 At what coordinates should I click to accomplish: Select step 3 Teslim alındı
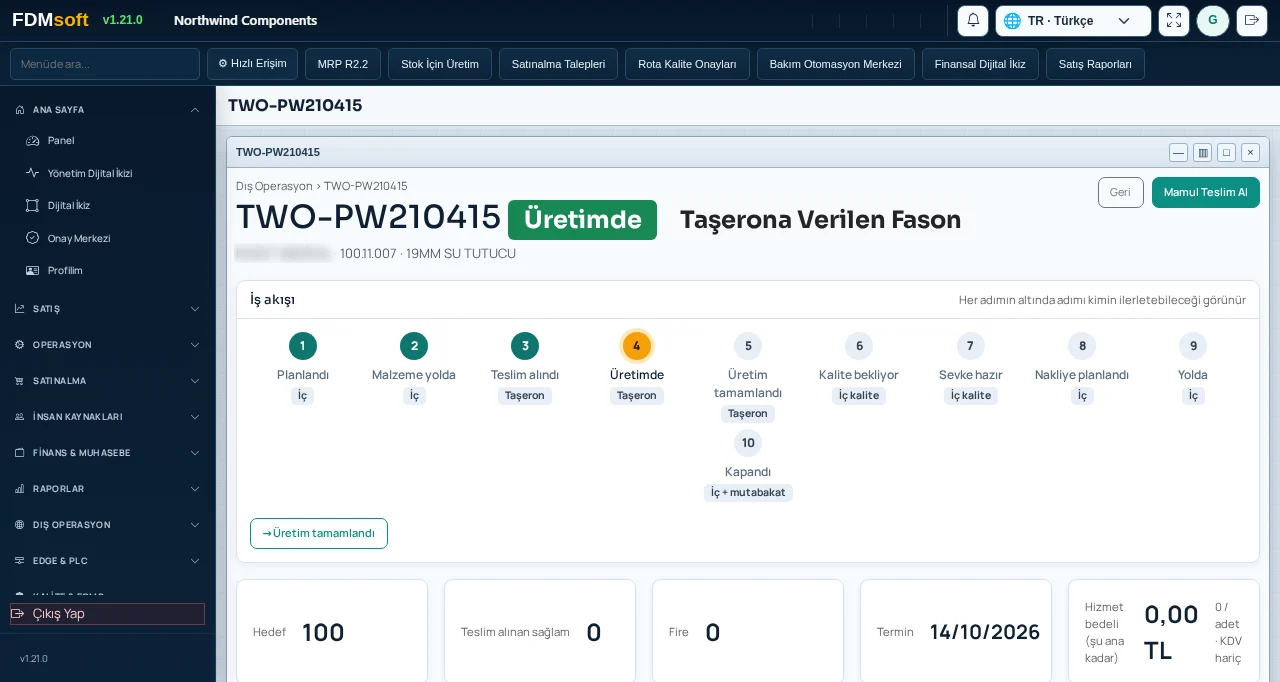tap(525, 346)
